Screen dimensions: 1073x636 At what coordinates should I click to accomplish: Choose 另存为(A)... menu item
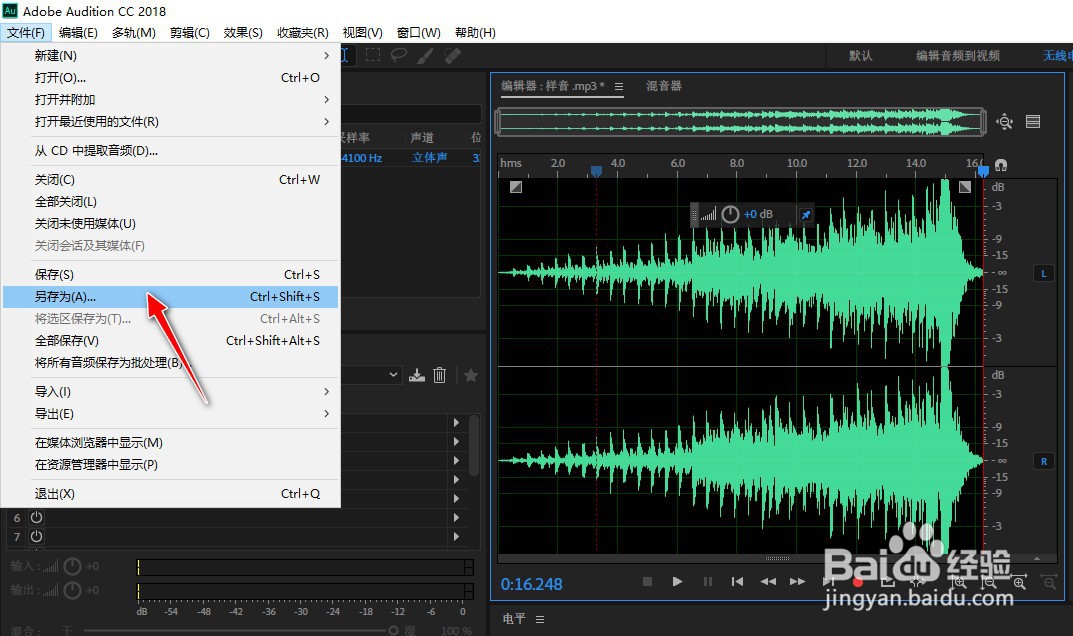(171, 296)
